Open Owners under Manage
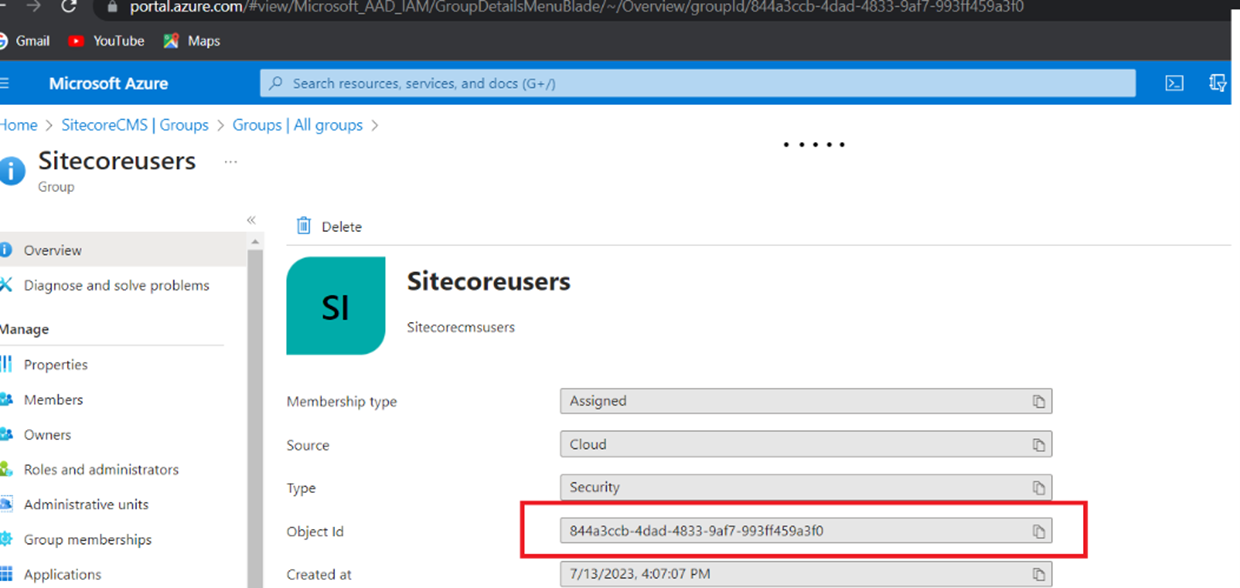The height and width of the screenshot is (588, 1240). click(47, 435)
